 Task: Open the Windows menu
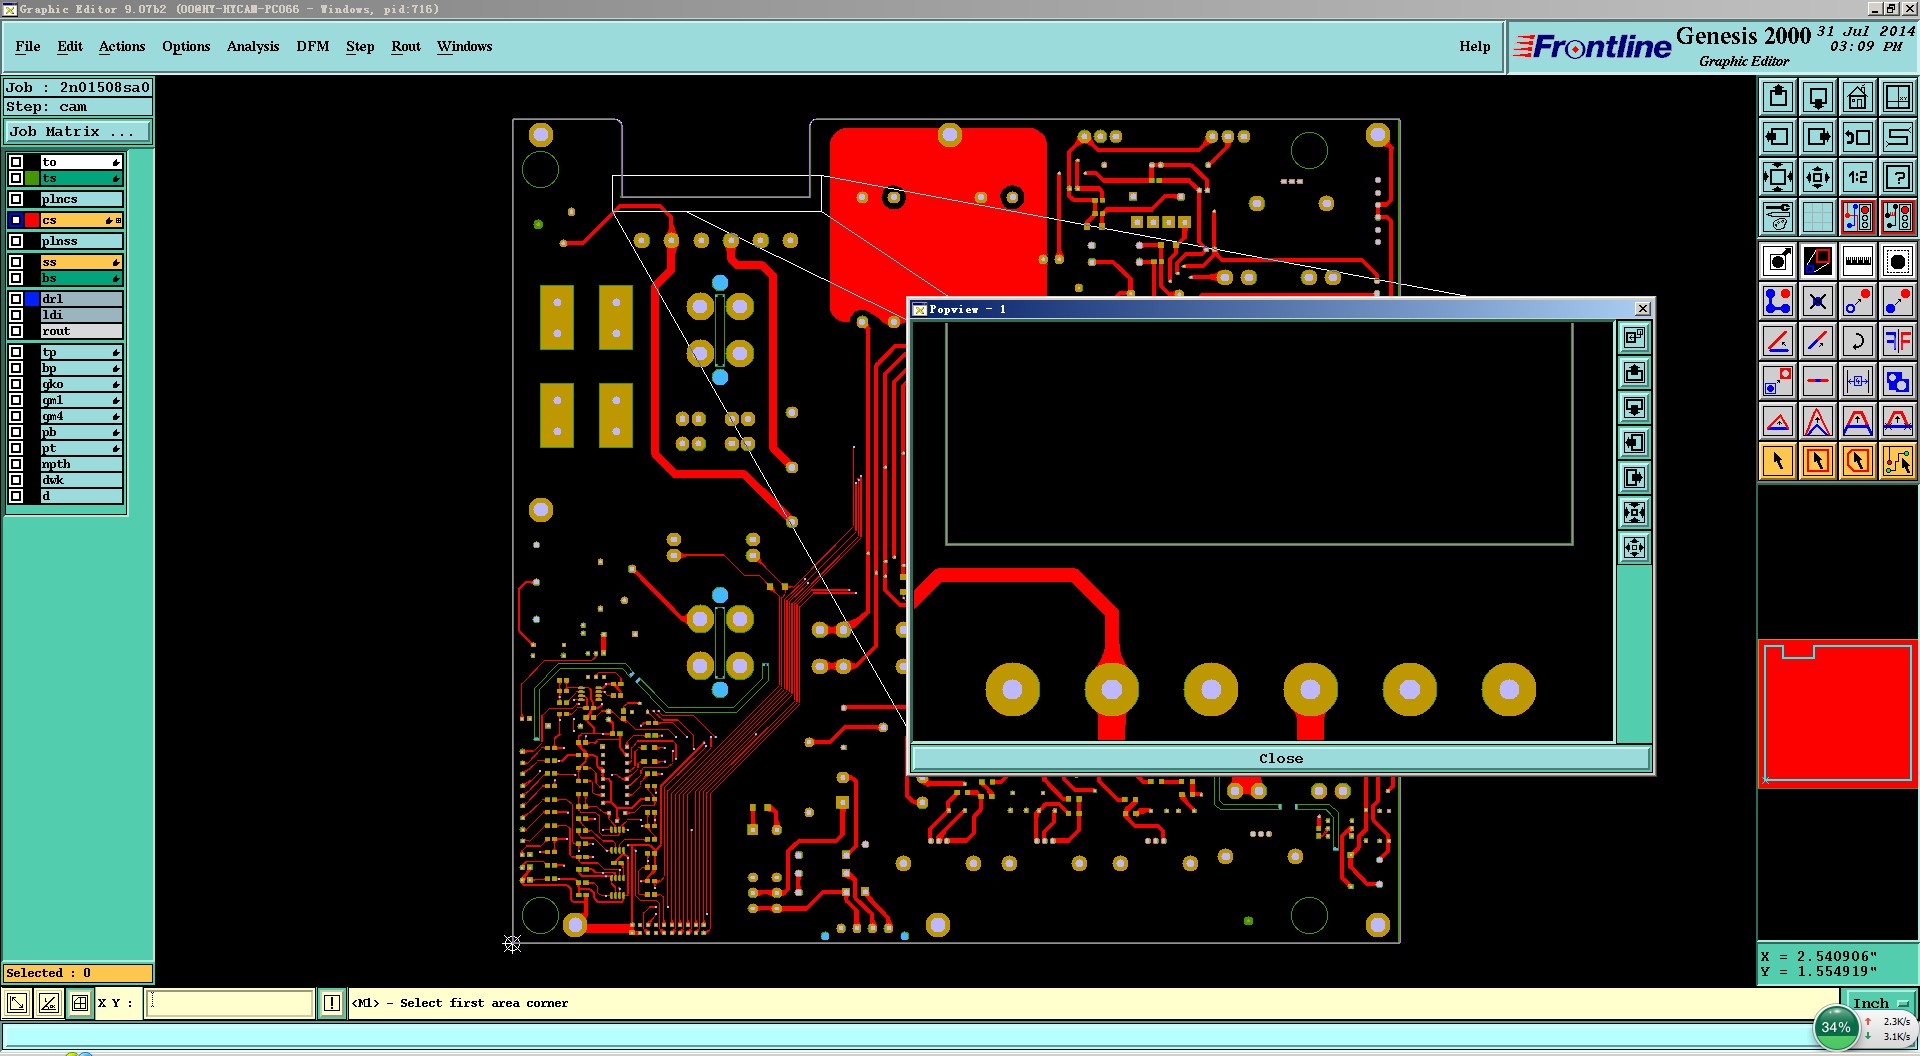[465, 46]
